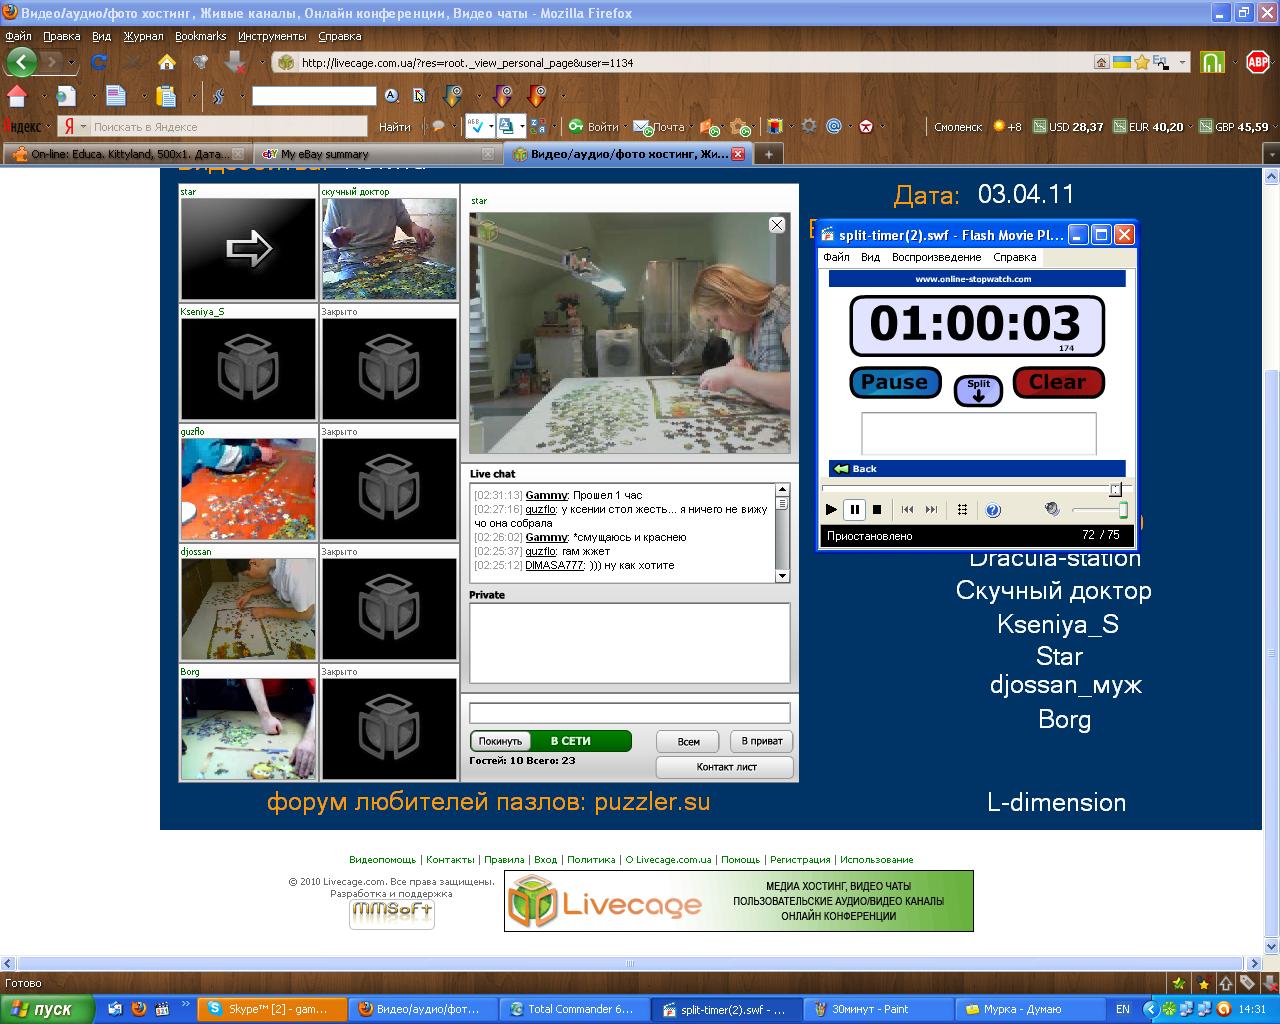Click the bookmark star in the address bar
Screen dimensions: 1280x1024
[x=1141, y=62]
